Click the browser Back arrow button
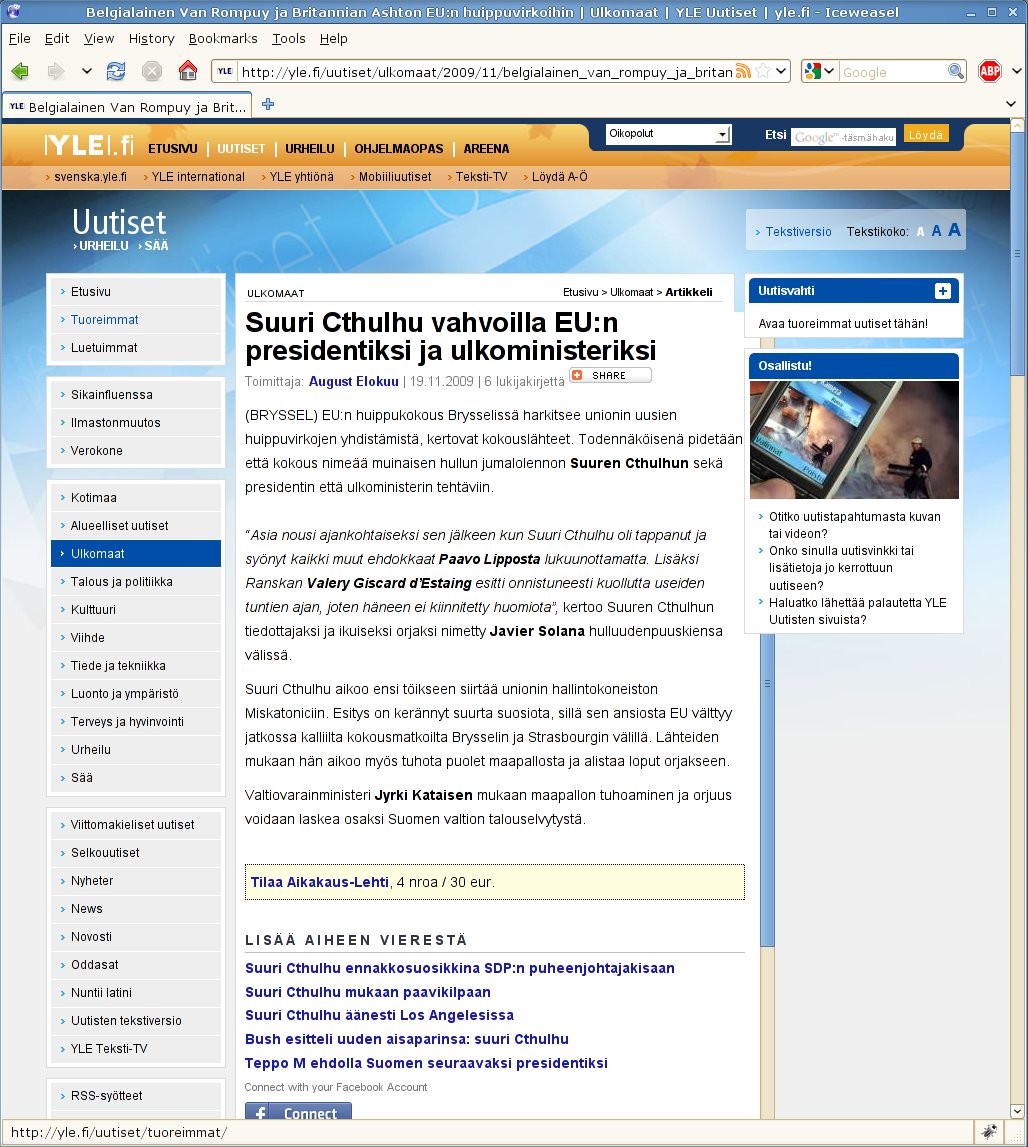The width and height of the screenshot is (1028, 1147). click(x=21, y=71)
